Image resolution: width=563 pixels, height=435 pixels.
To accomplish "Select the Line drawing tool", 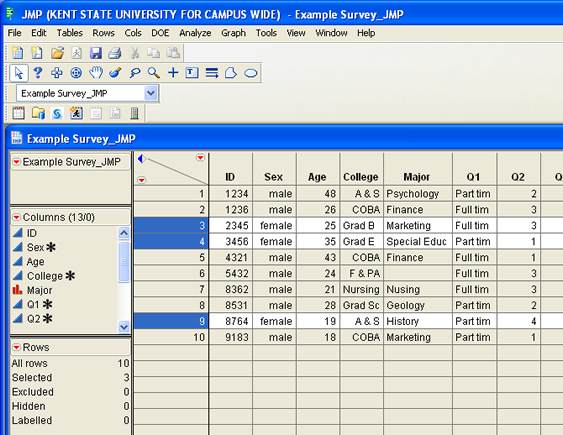I will pos(212,73).
